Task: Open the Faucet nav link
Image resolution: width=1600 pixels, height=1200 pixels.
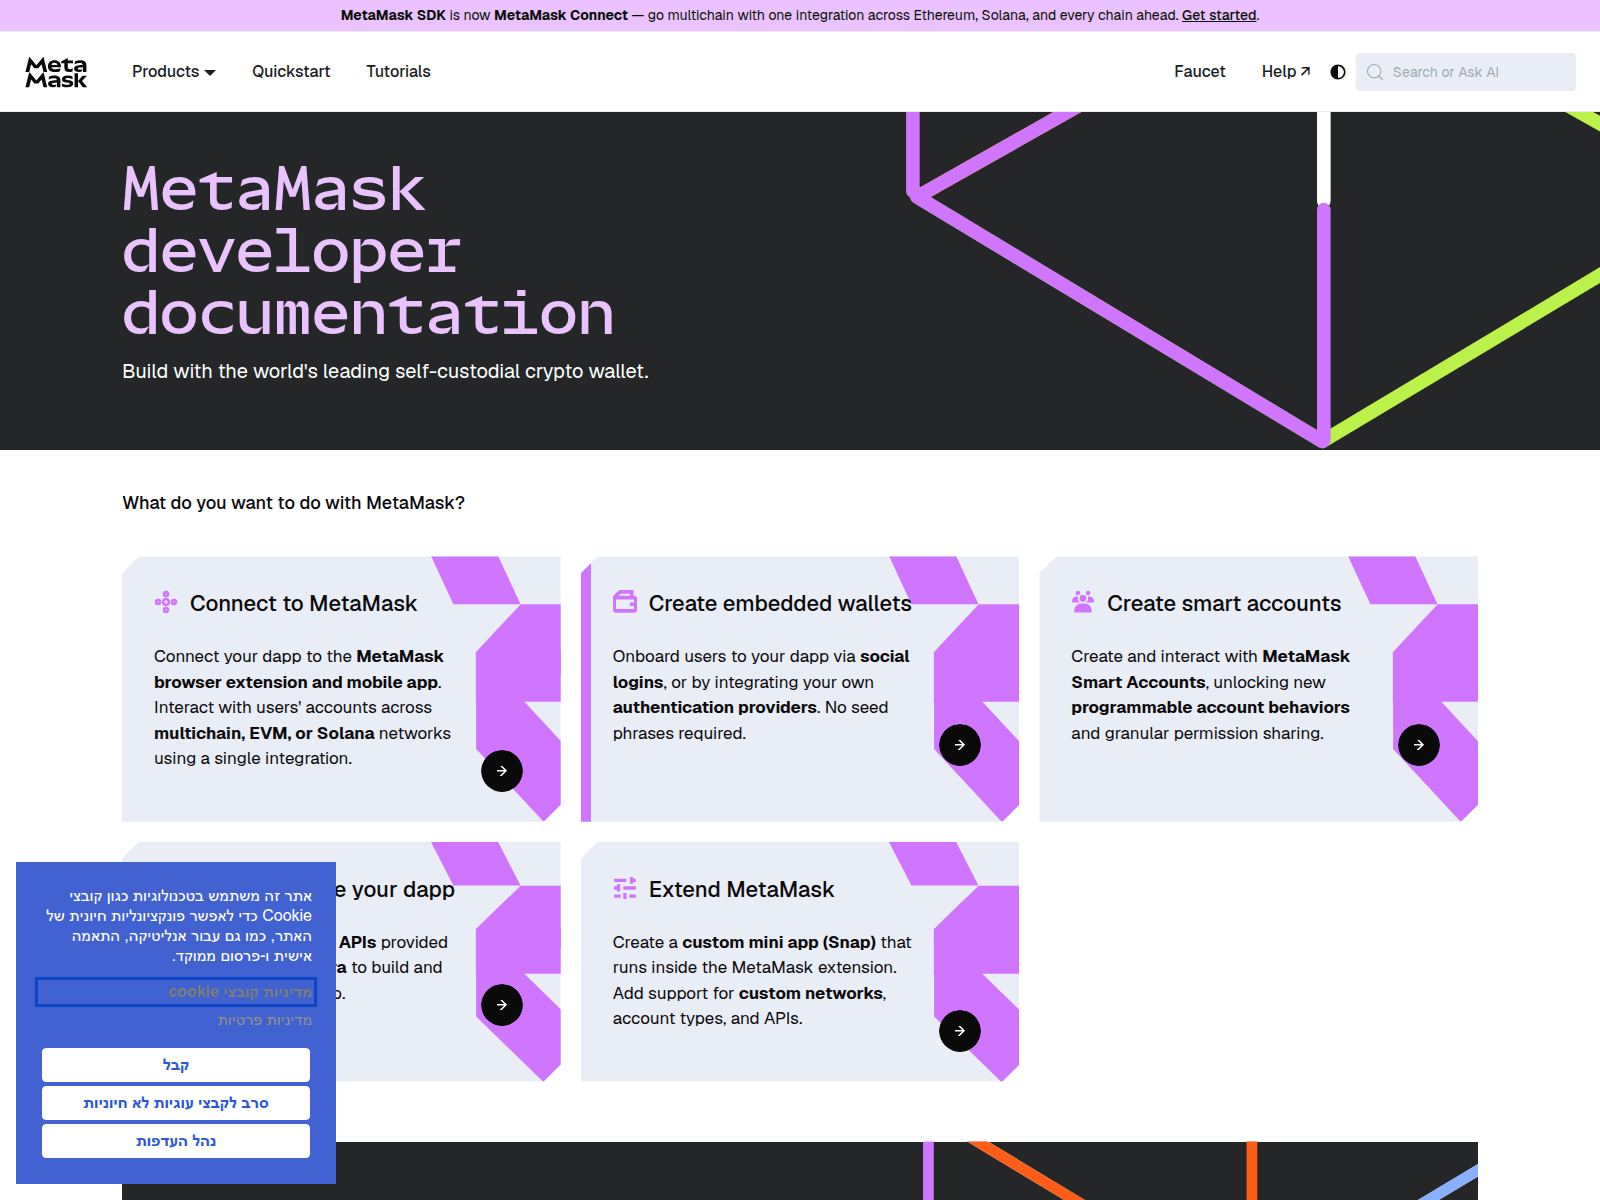Action: 1200,72
